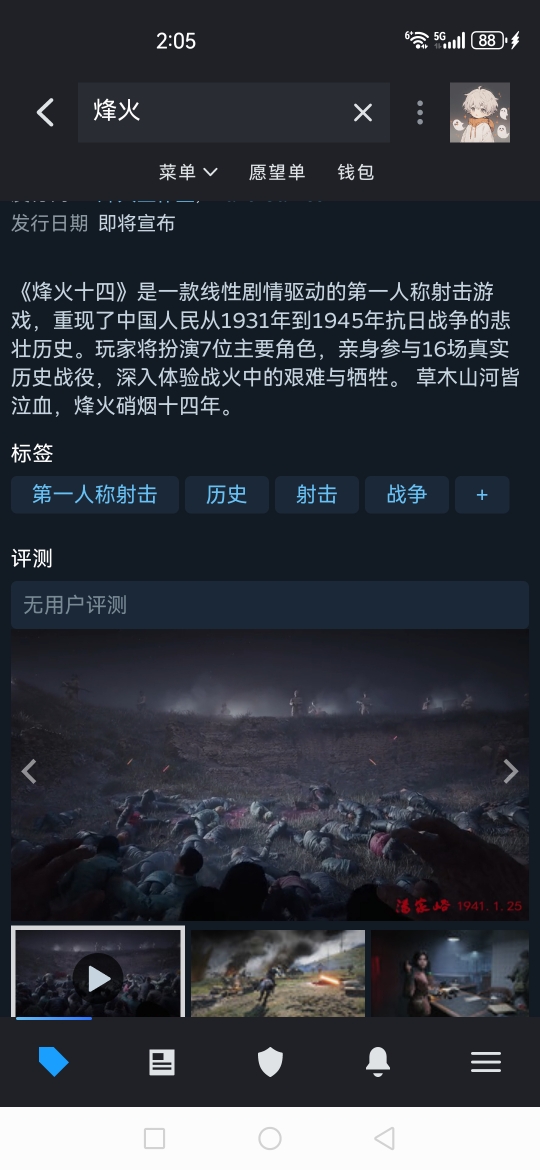Play the trailer video thumbnail

[x=98, y=972]
